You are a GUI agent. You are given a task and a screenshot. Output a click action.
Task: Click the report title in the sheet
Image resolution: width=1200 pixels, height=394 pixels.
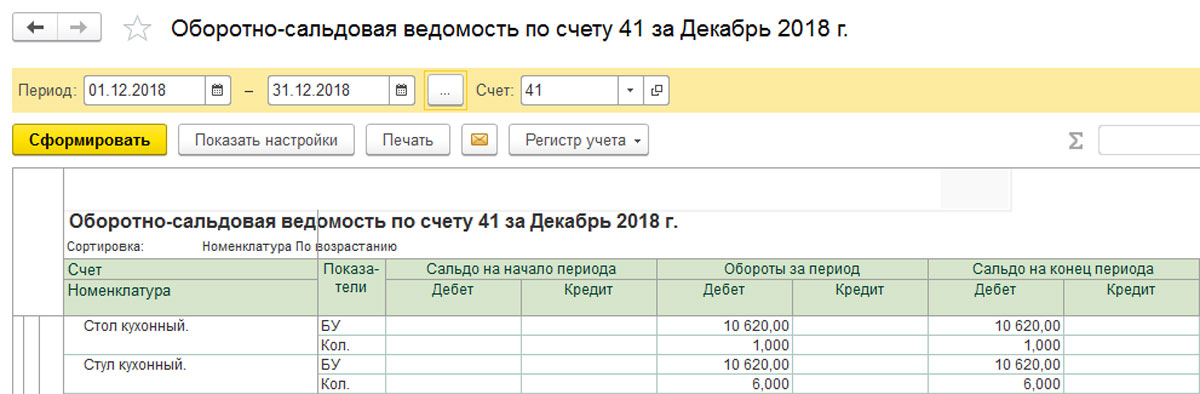[x=372, y=222]
